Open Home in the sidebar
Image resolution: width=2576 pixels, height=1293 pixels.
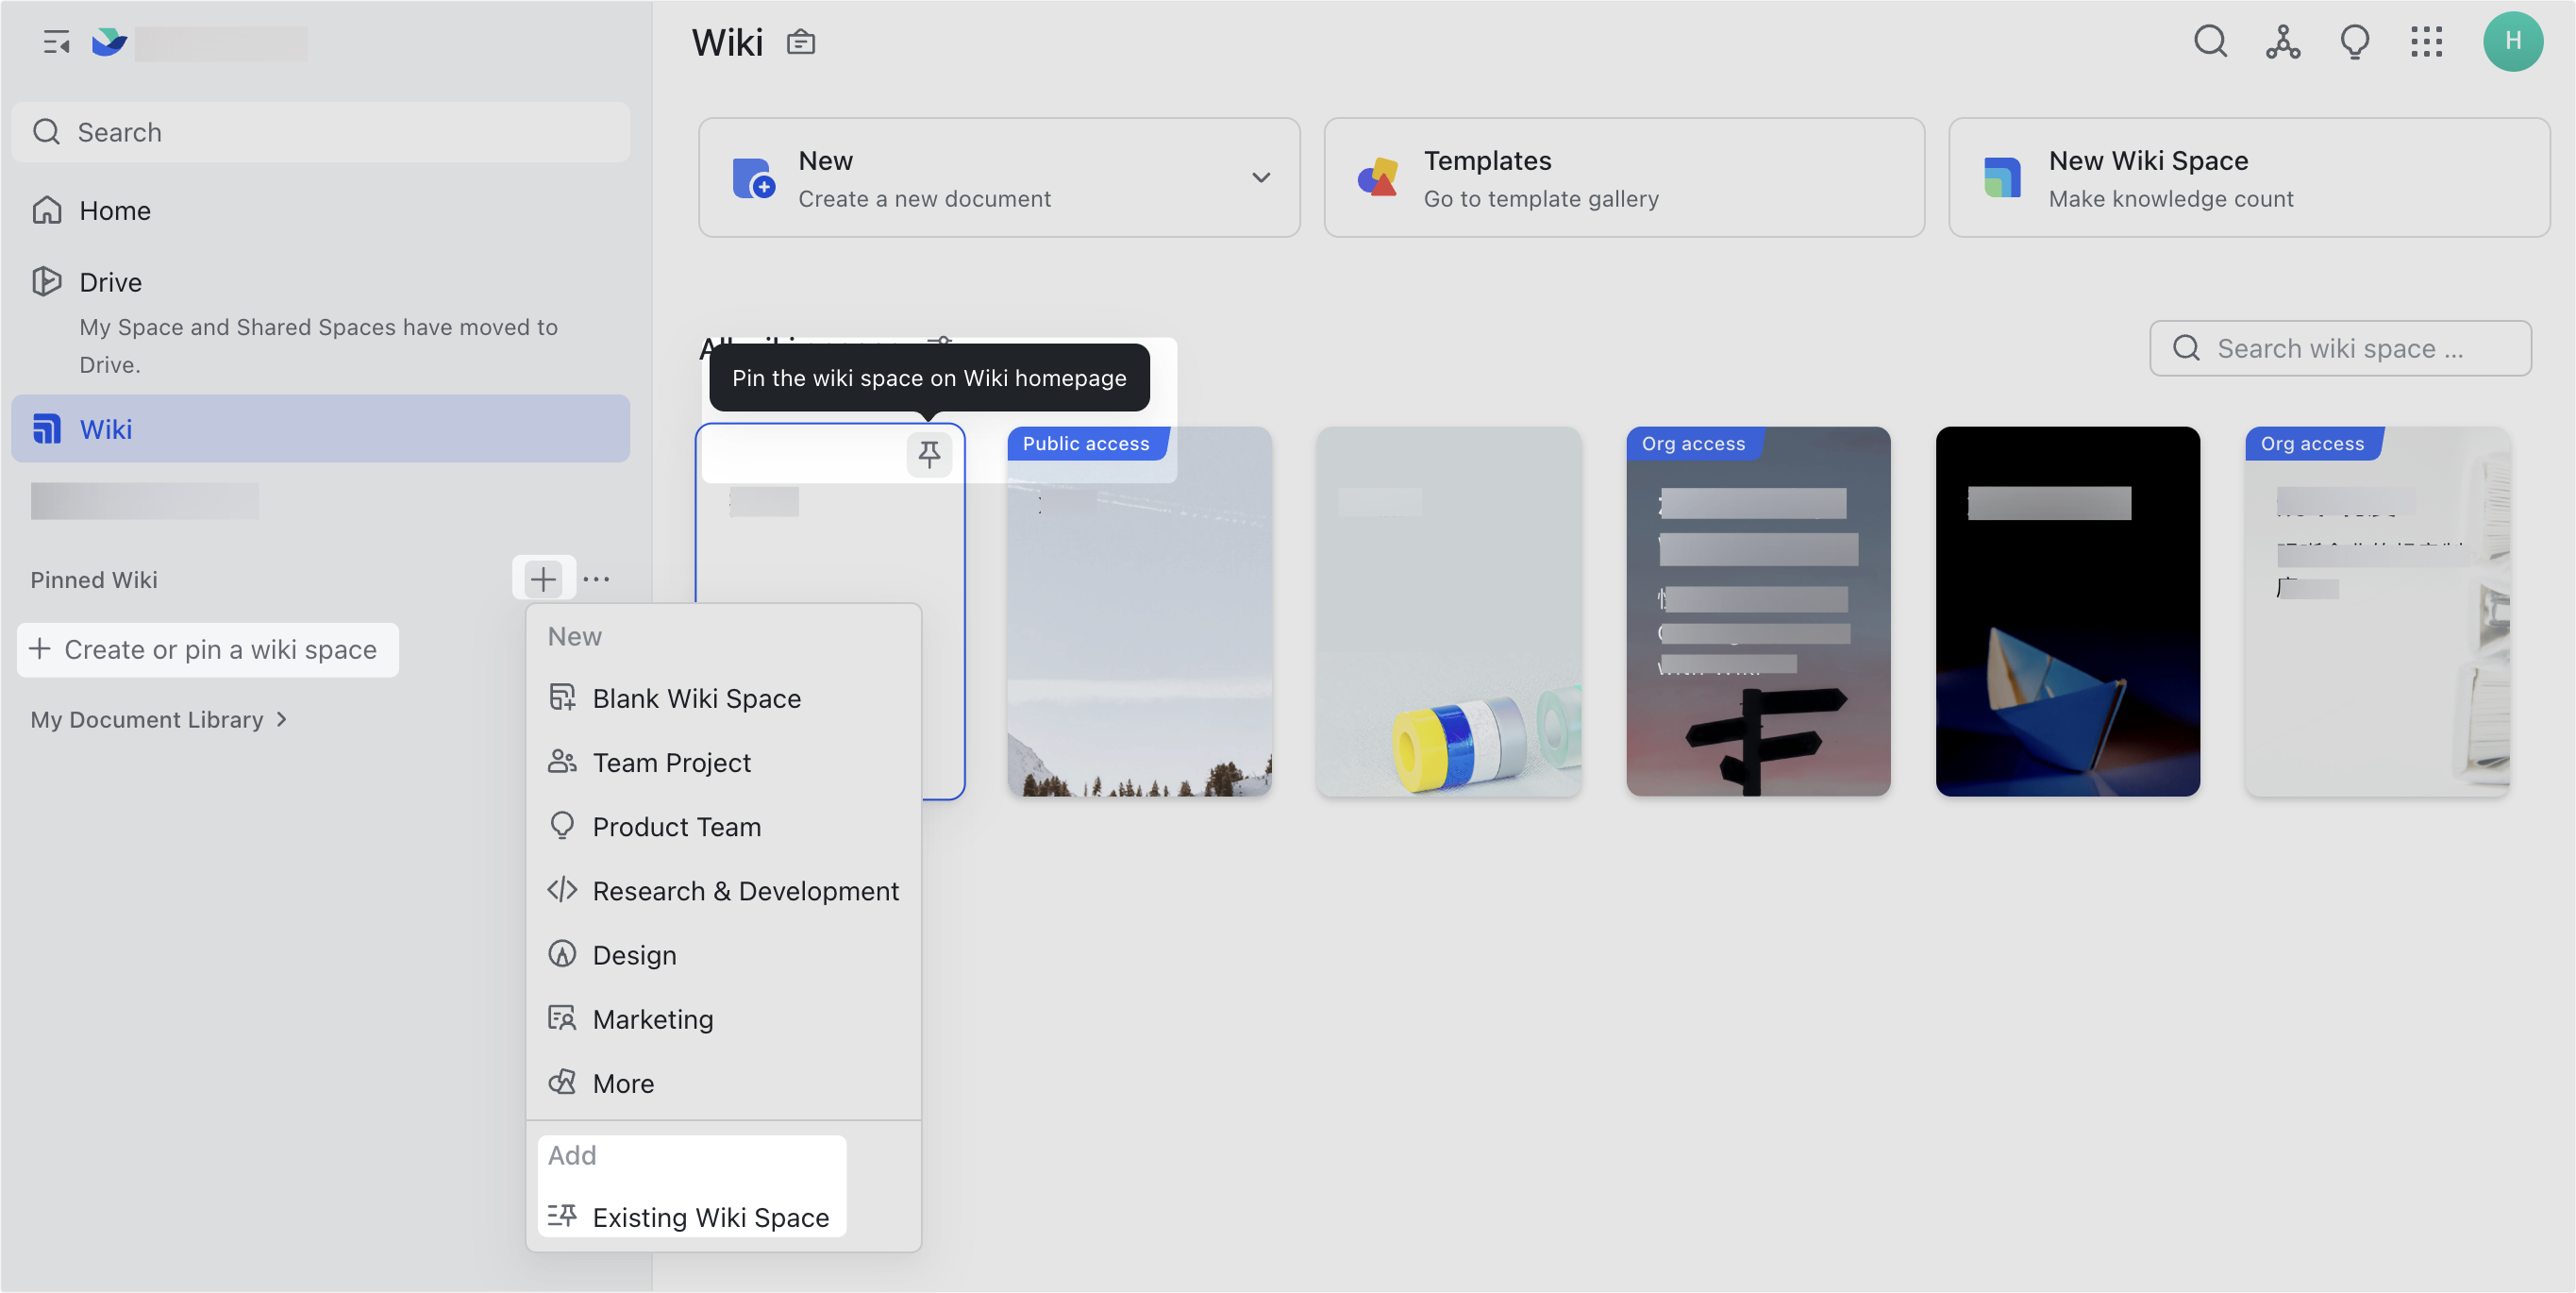(x=320, y=210)
